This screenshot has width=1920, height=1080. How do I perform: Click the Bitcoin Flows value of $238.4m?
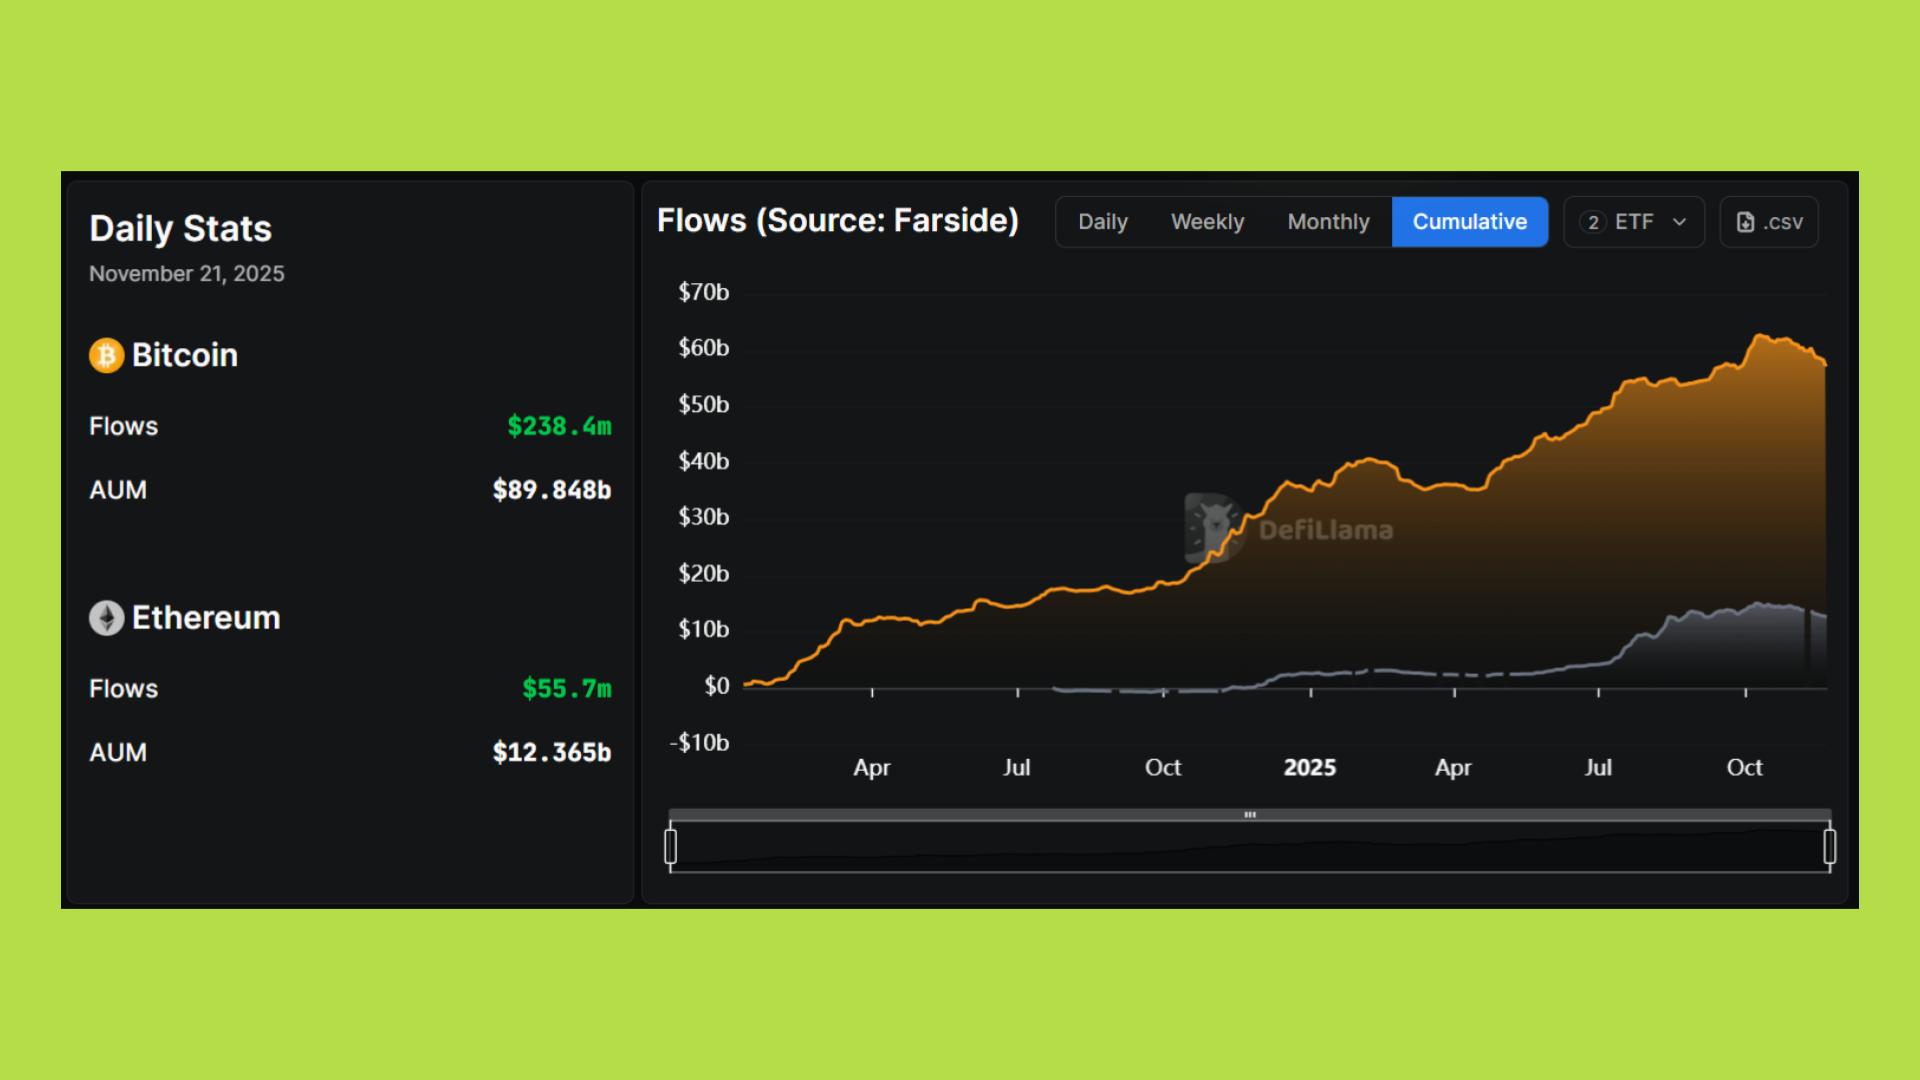point(558,427)
